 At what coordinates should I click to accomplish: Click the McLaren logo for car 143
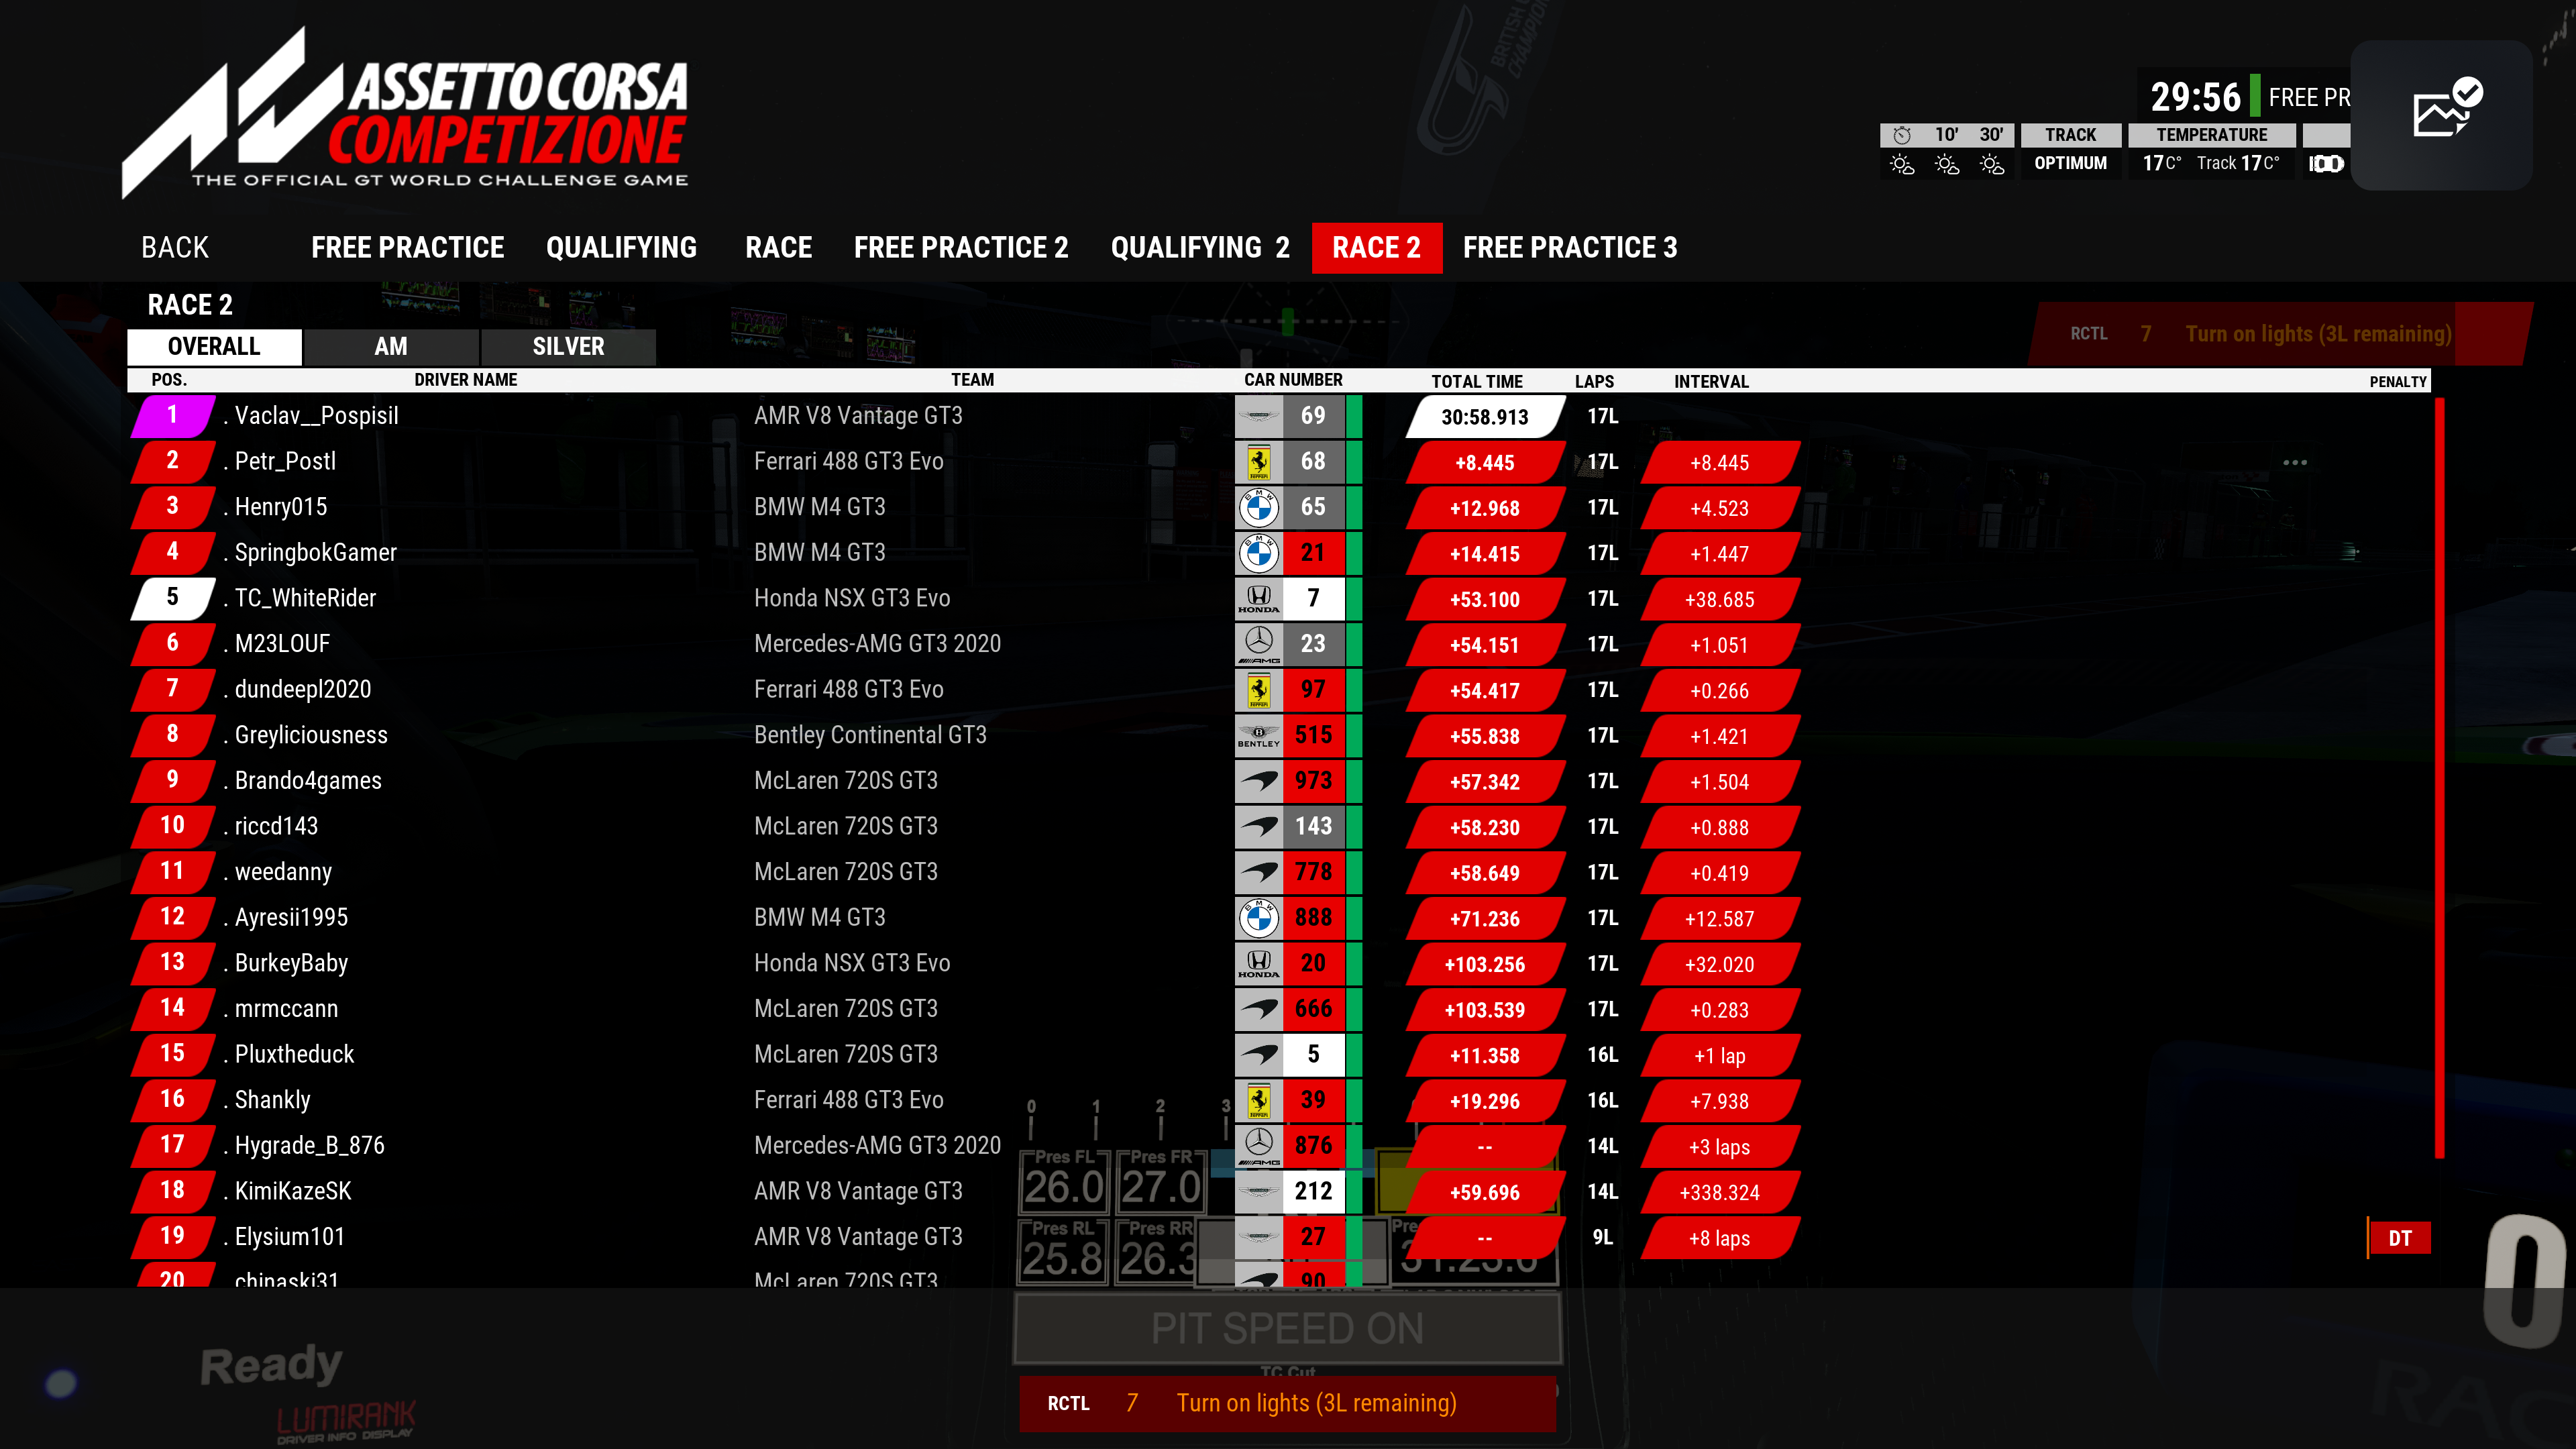coord(1259,826)
